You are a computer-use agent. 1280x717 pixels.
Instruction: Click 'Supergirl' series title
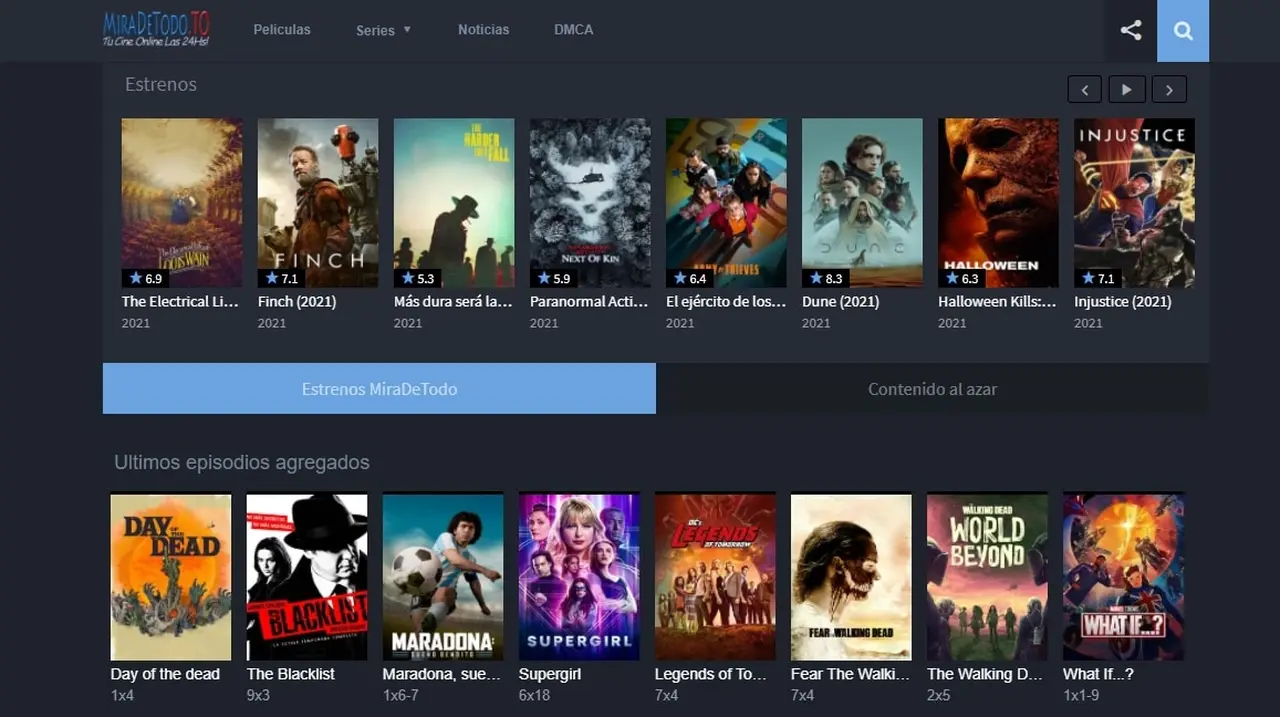pyautogui.click(x=550, y=674)
